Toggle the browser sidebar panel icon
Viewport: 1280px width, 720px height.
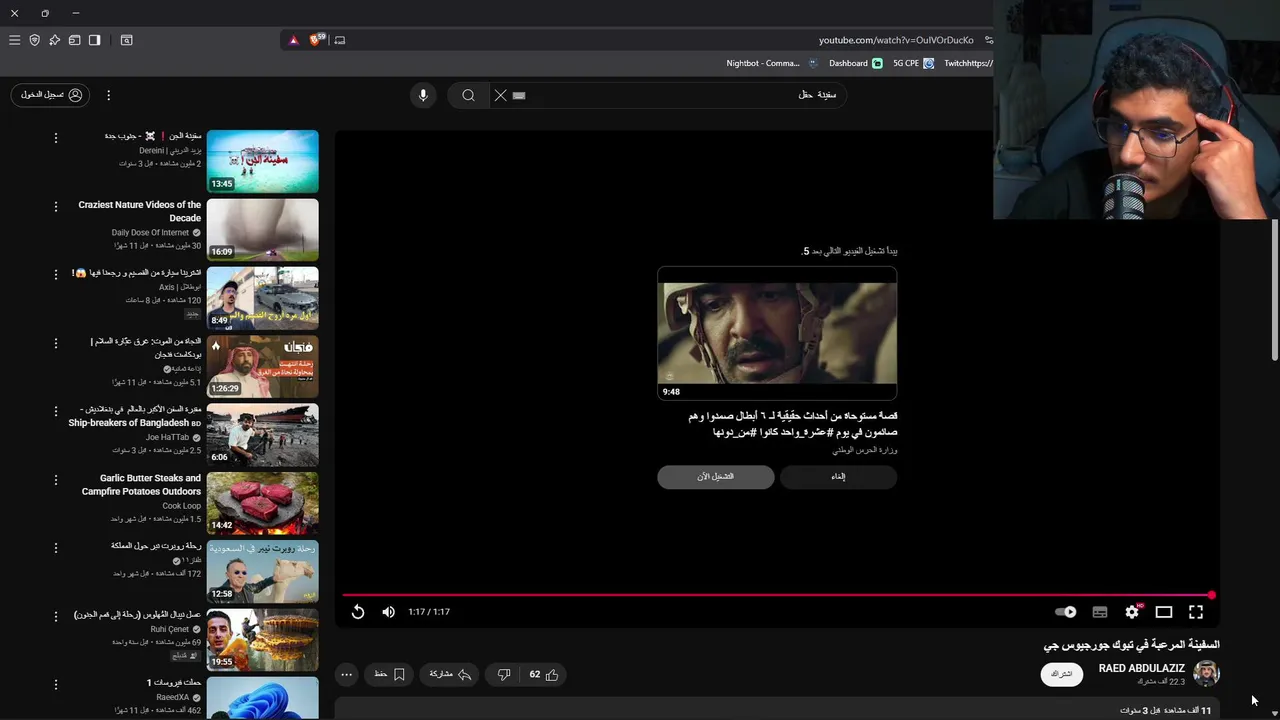tap(94, 40)
